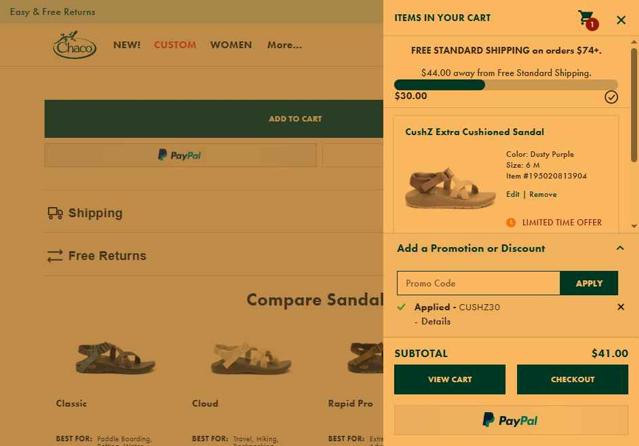The image size is (639, 446).
Task: Click the VIEW CART button
Action: click(450, 380)
